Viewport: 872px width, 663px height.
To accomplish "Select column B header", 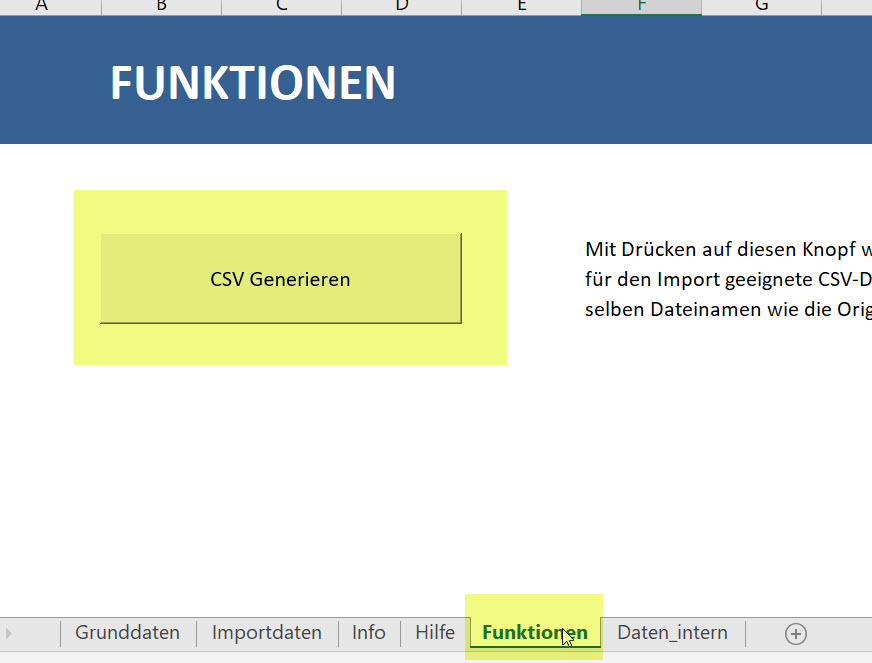I will coord(161,7).
